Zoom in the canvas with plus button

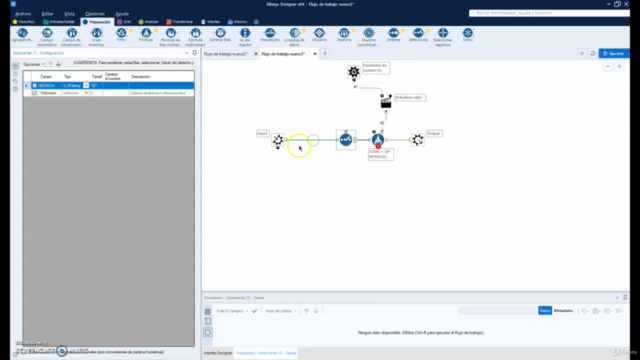point(619,67)
